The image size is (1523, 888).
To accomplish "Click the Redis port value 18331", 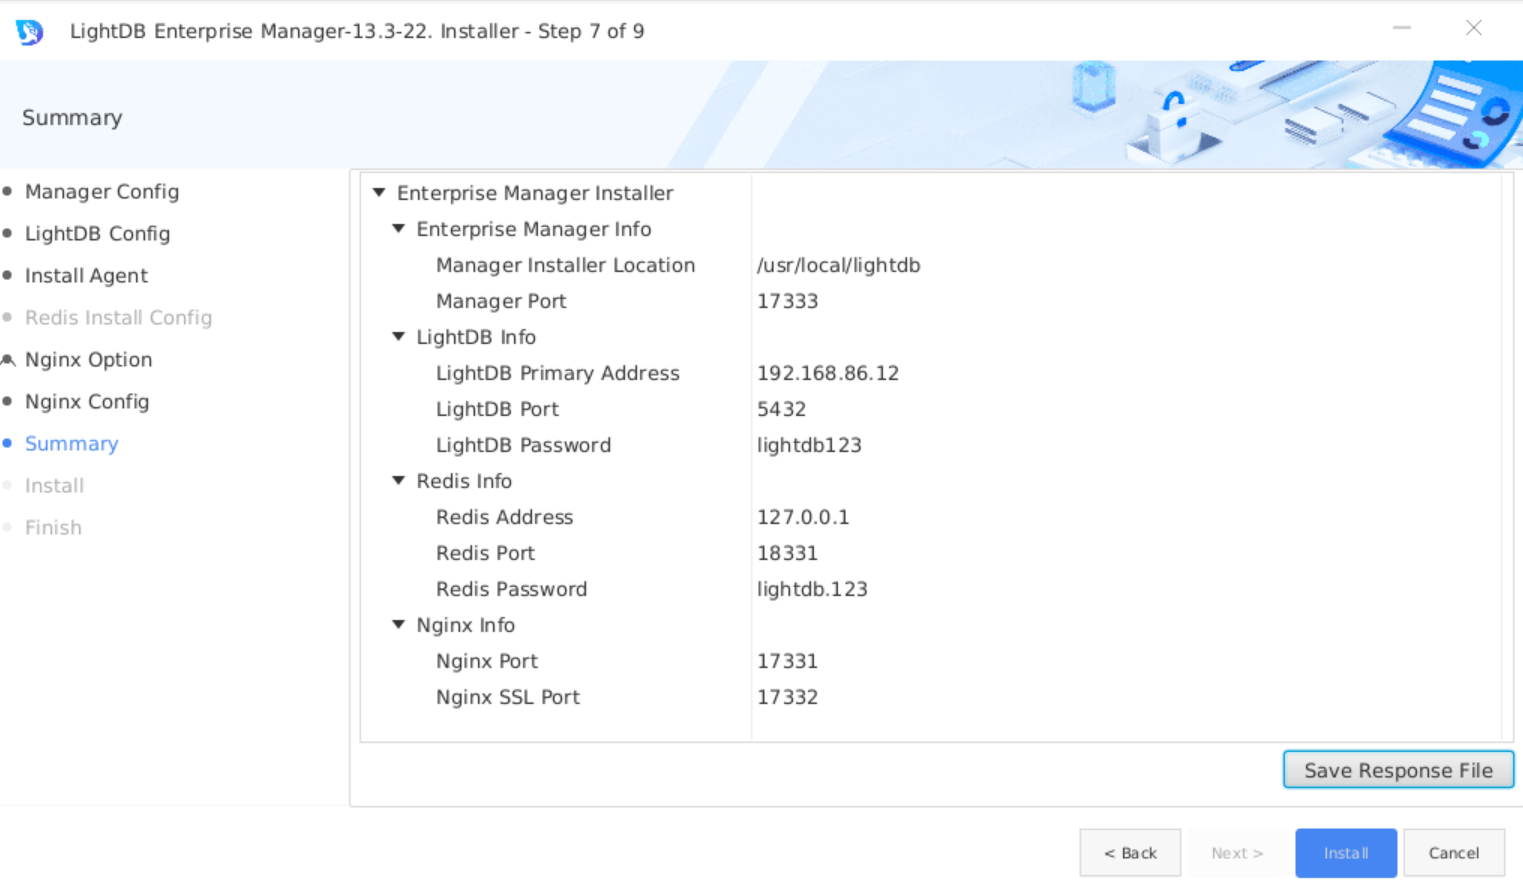I will click(x=787, y=553).
